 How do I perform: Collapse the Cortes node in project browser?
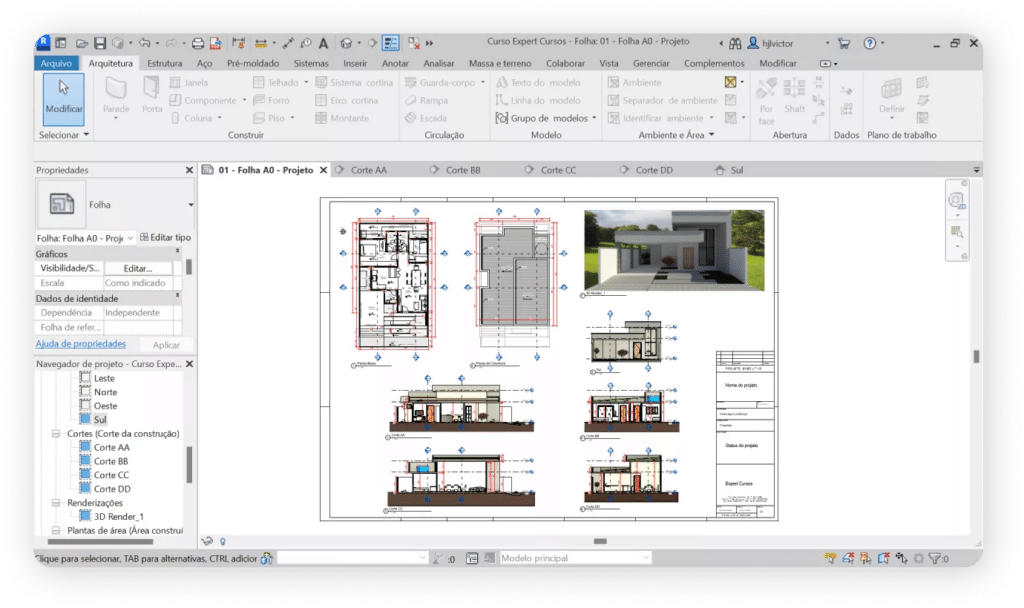coord(57,434)
